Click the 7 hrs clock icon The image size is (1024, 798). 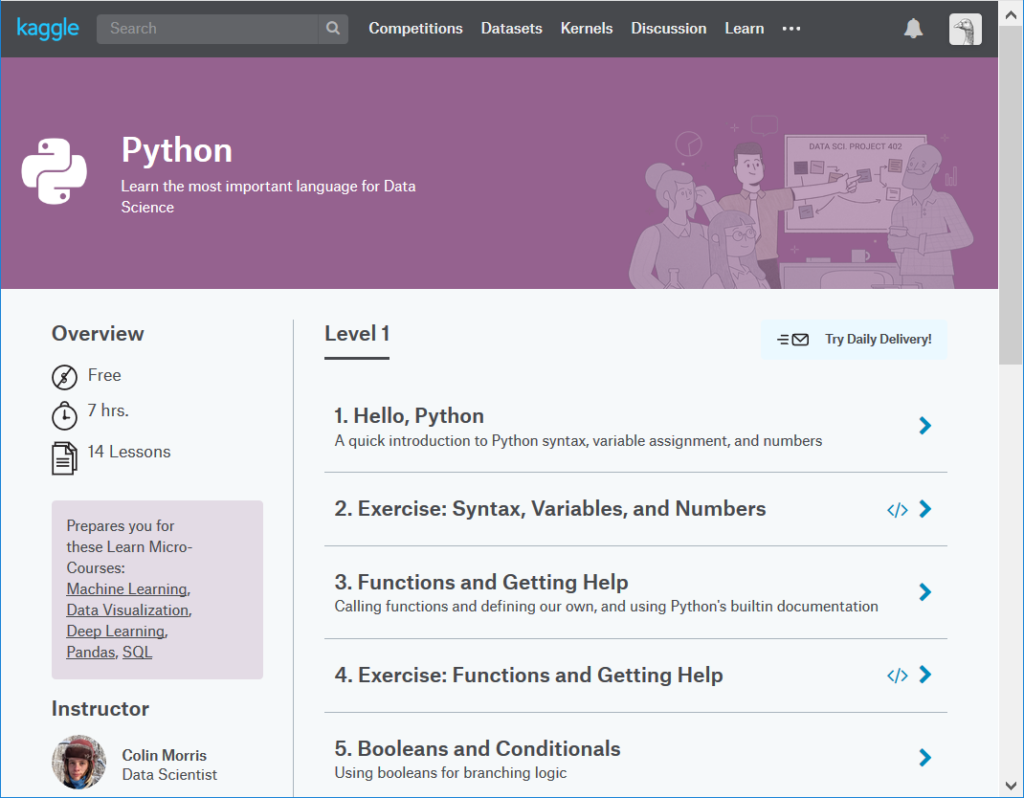coord(64,415)
